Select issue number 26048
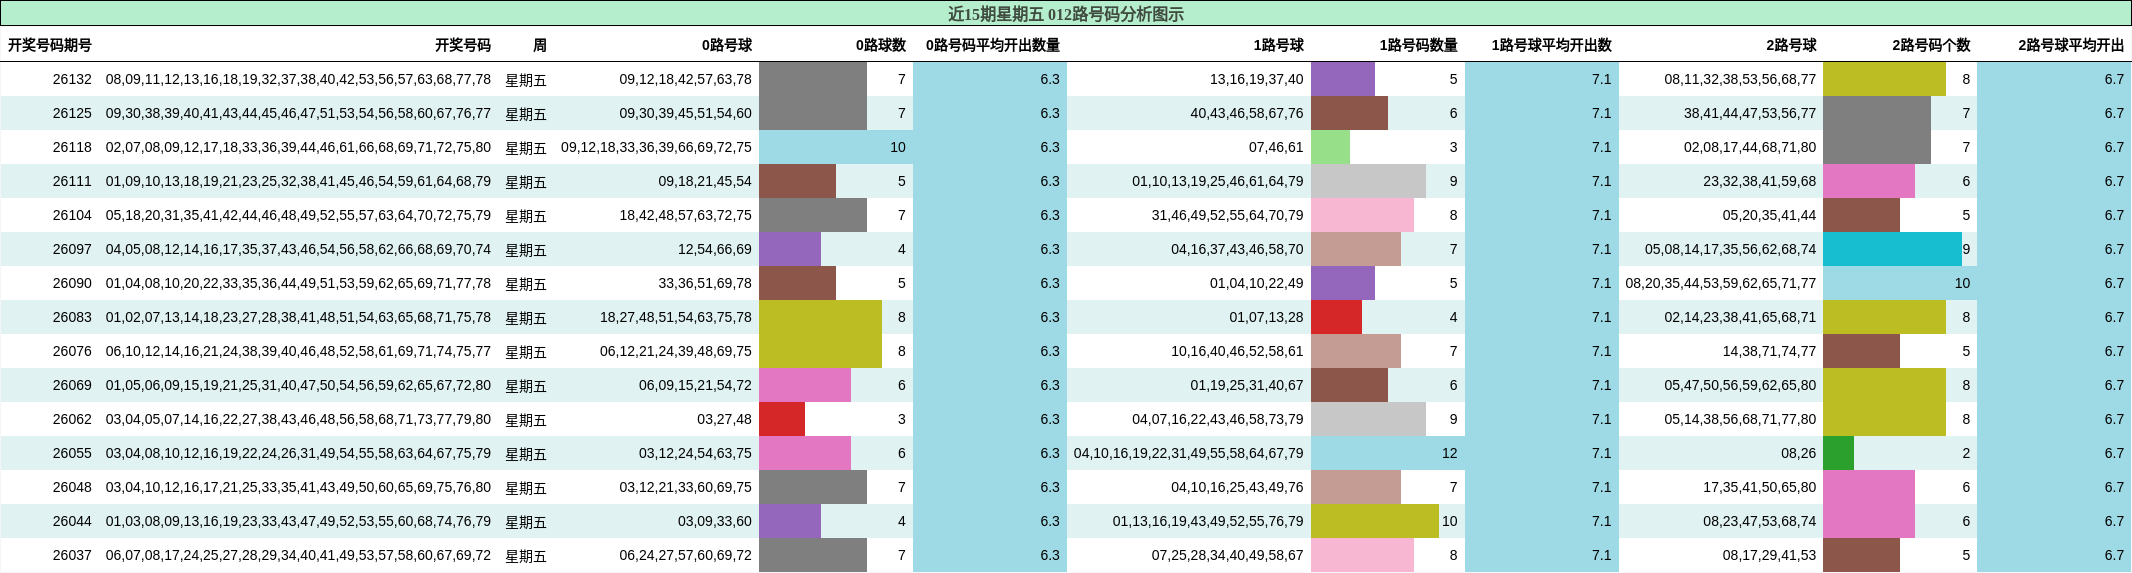 (x=72, y=487)
